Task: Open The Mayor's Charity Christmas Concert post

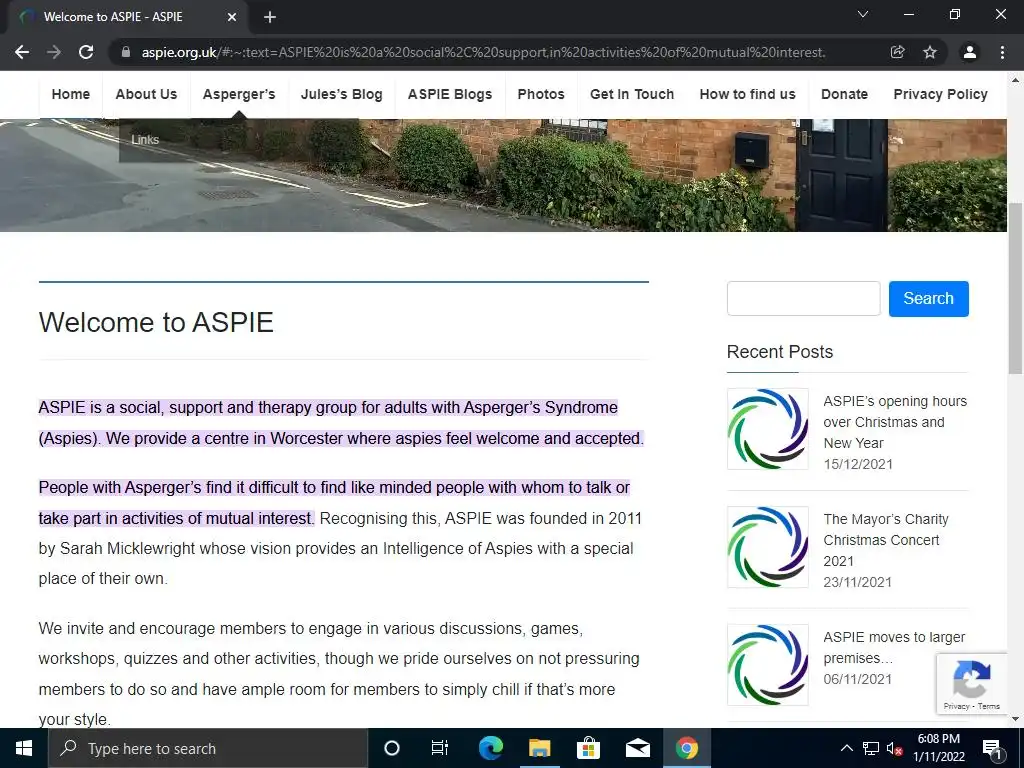Action: coord(886,540)
